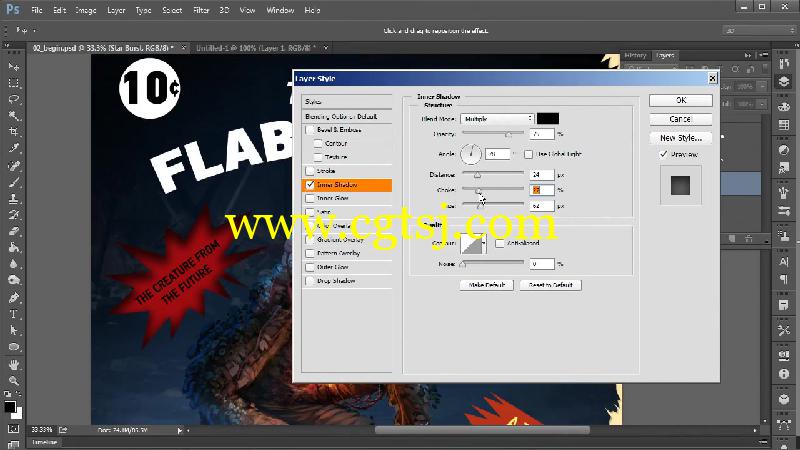
Task: Open the Character panel icon in right dock
Action: 784,262
